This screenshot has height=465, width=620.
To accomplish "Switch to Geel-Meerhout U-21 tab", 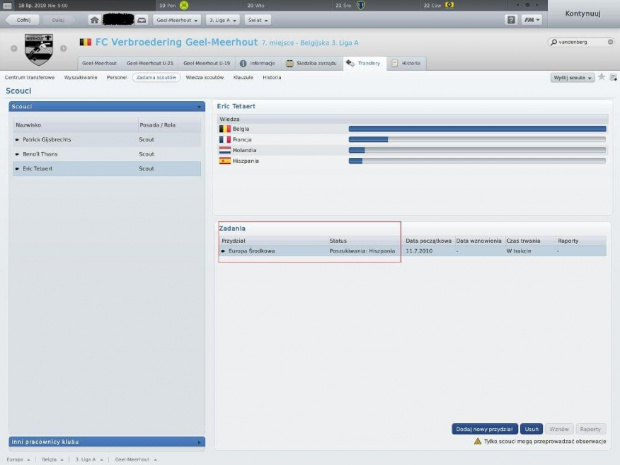I will tap(149, 63).
